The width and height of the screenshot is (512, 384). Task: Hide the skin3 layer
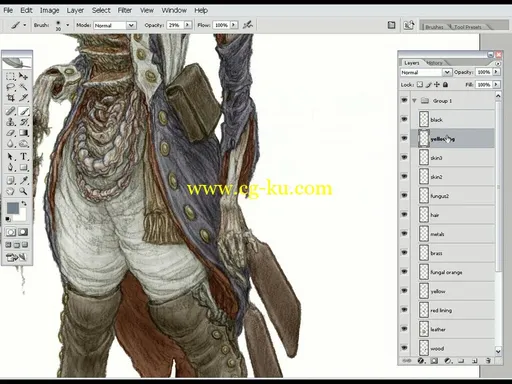(x=404, y=157)
